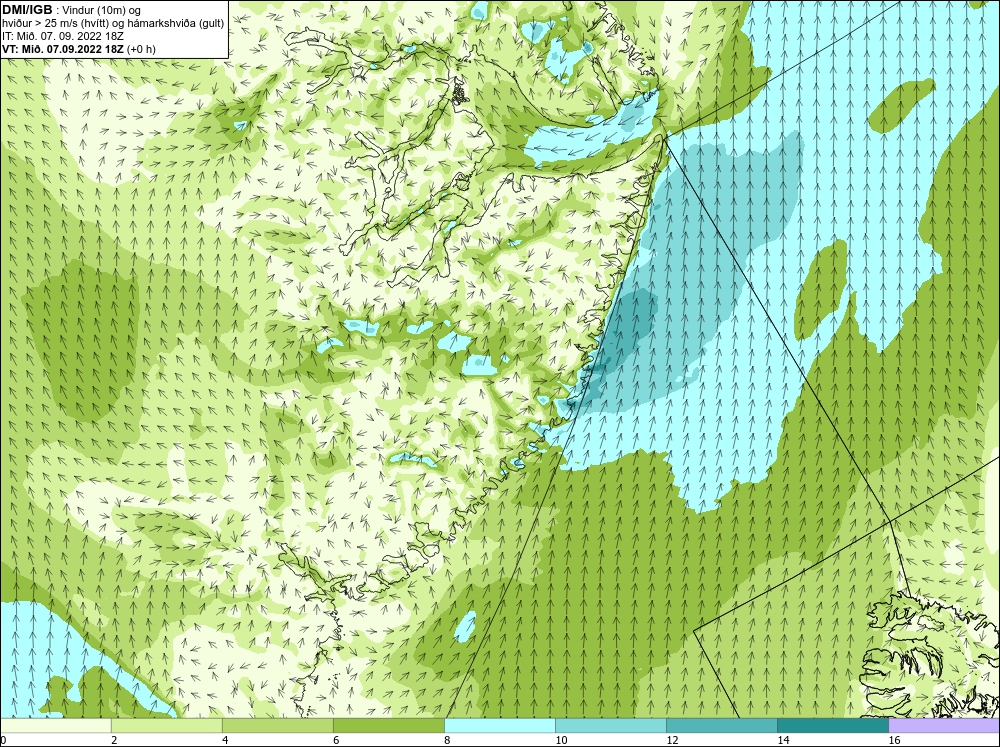Click the legend value label 12
The image size is (1000, 747).
[672, 740]
